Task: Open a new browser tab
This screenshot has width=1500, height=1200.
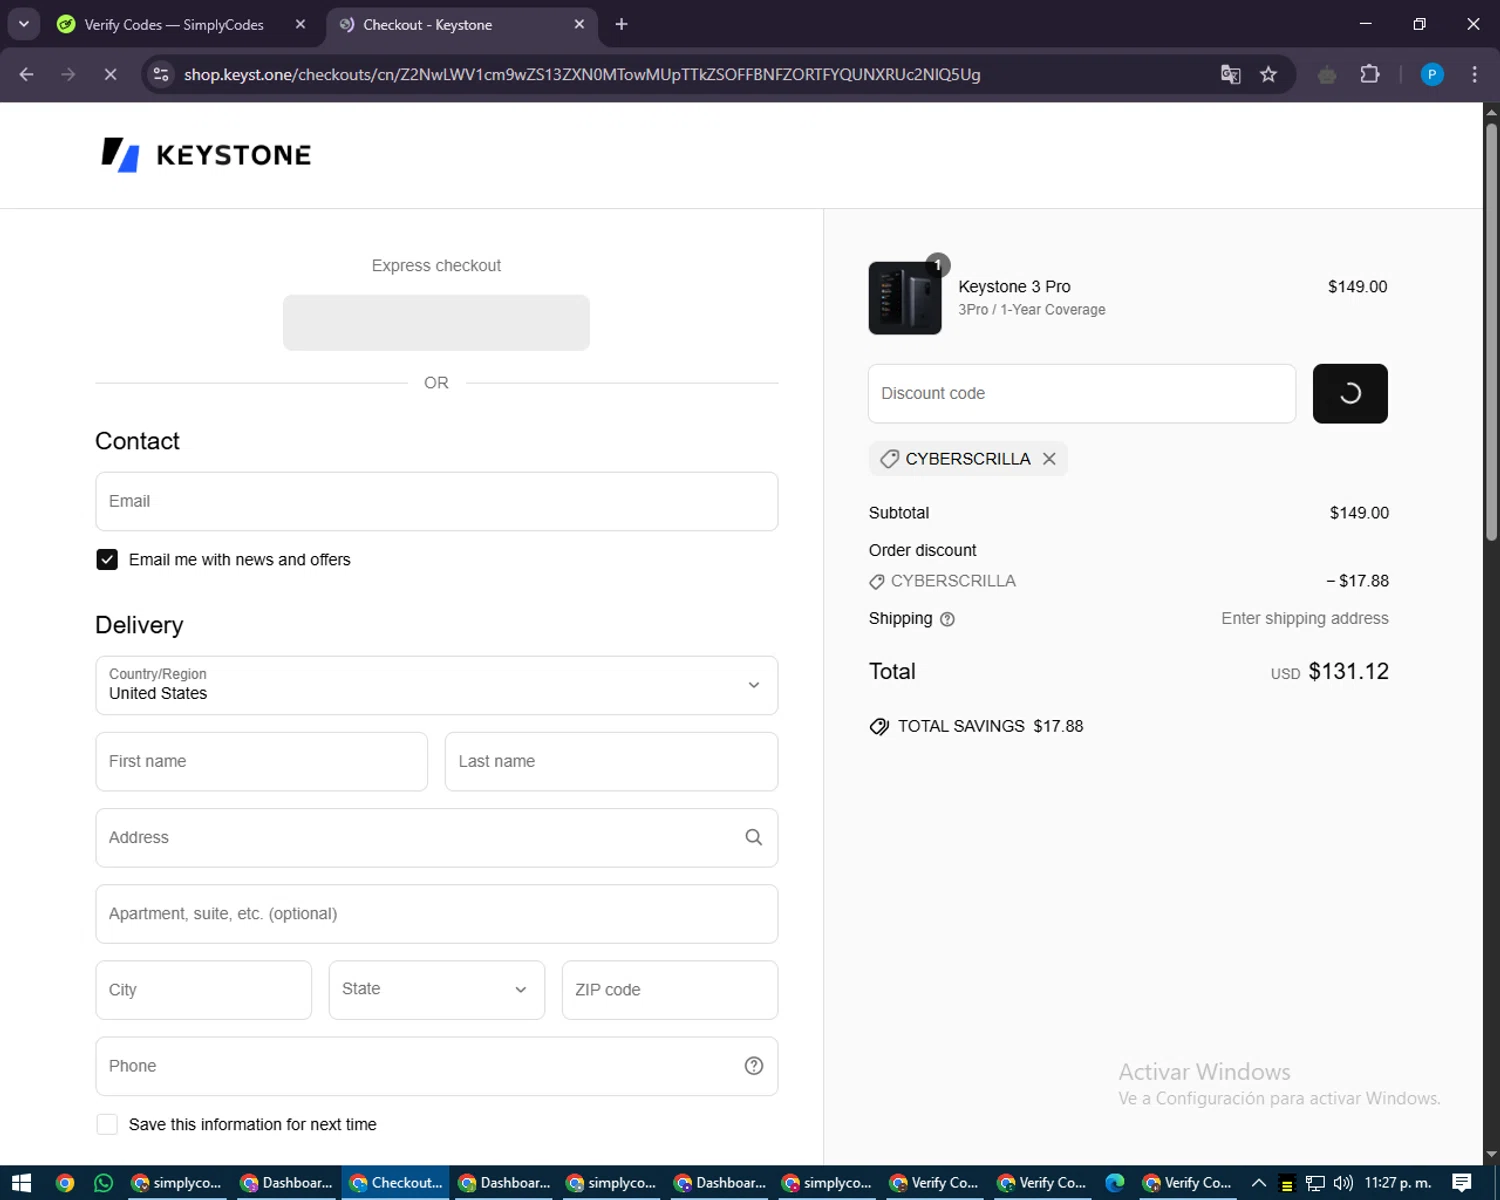Action: tap(622, 24)
